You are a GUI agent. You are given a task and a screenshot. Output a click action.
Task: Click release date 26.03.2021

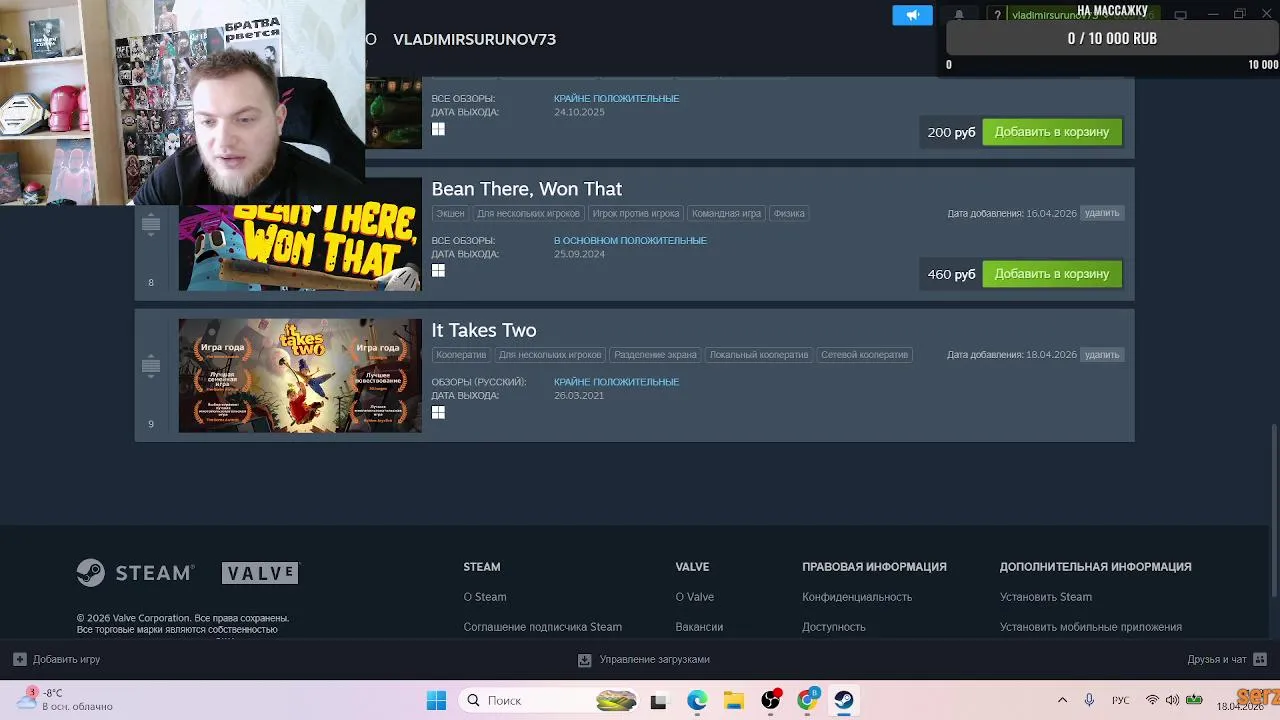click(579, 396)
